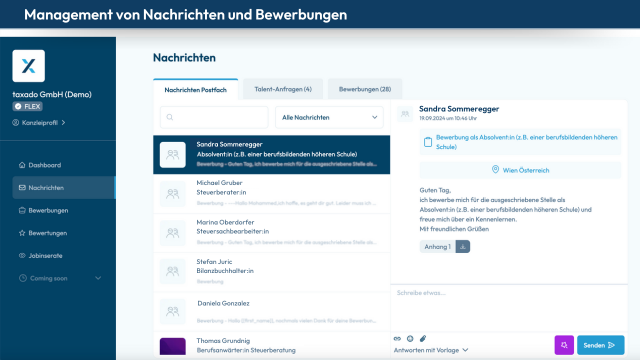The image size is (640, 360).
Task: Click Daniela Gonzalez's avatar
Action: coord(173,311)
